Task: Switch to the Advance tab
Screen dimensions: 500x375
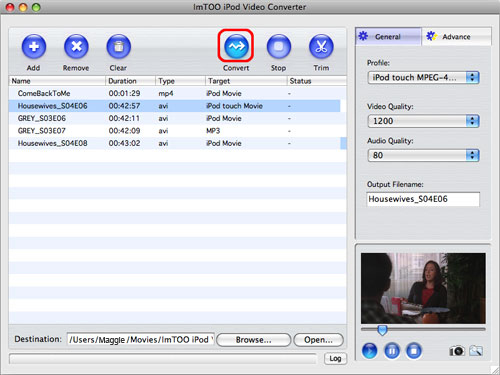Action: (456, 36)
